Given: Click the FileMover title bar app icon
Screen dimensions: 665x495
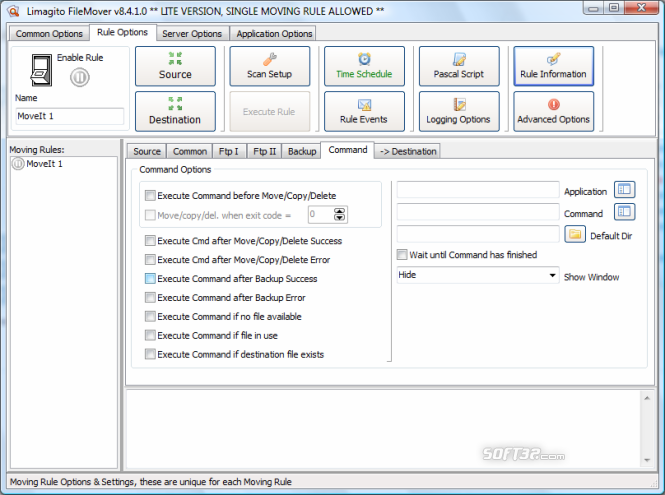Looking at the screenshot, I should 14,11.
